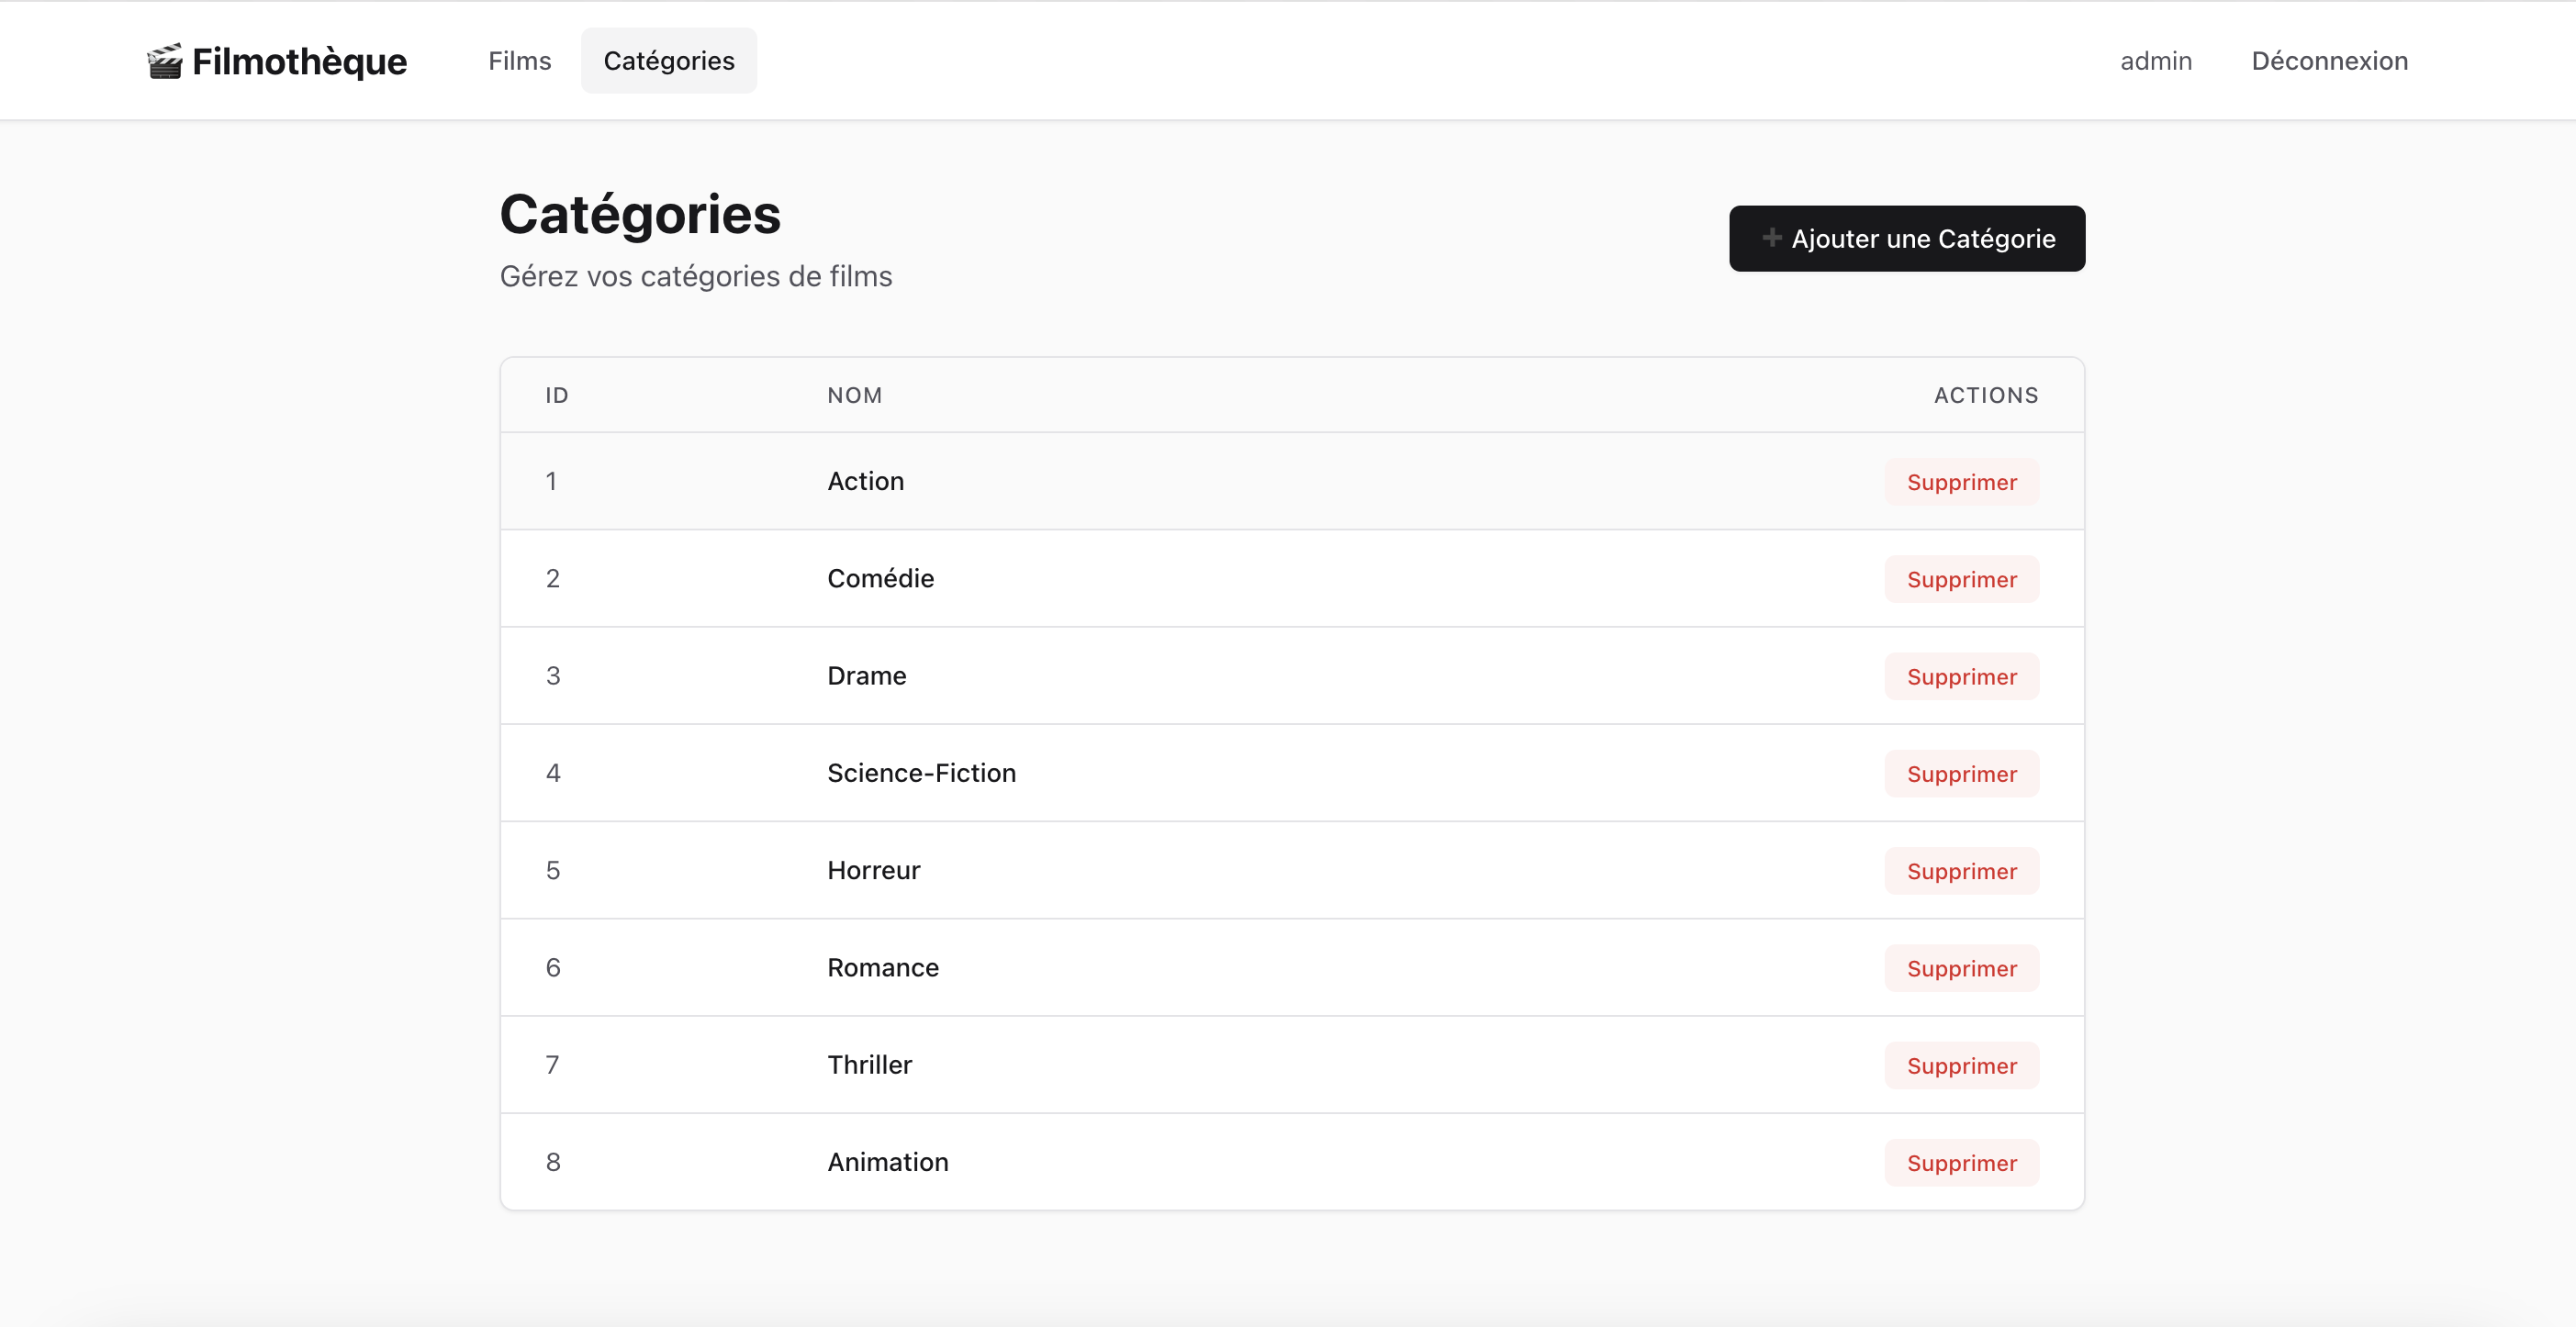Click the clapperboard logo icon
Image resolution: width=2576 pixels, height=1327 pixels.
(x=165, y=62)
